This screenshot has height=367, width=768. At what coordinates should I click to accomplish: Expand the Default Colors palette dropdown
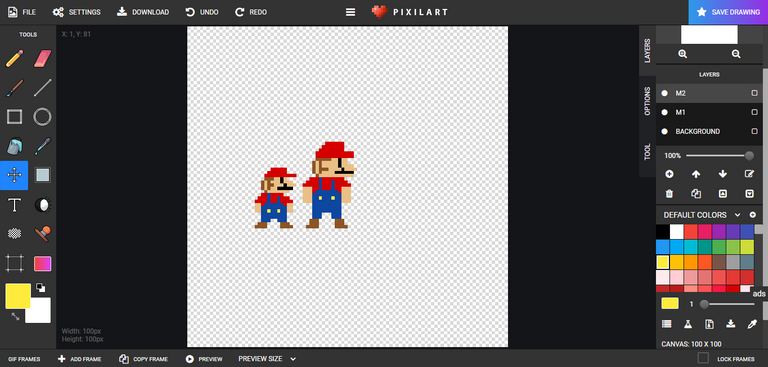[737, 215]
